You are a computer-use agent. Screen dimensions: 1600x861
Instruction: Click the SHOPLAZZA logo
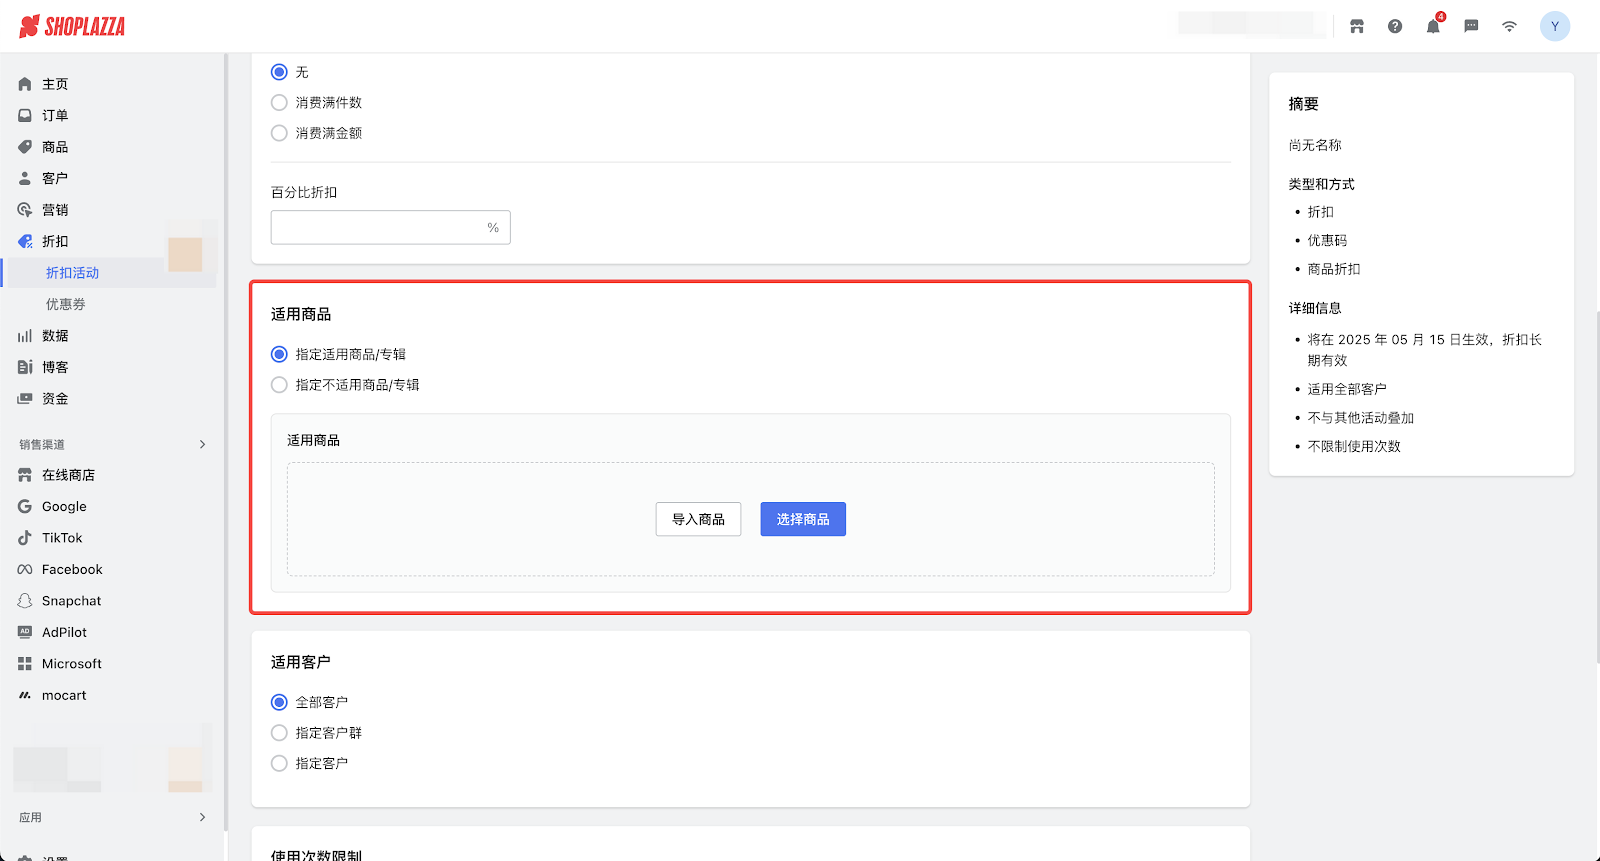click(x=72, y=27)
